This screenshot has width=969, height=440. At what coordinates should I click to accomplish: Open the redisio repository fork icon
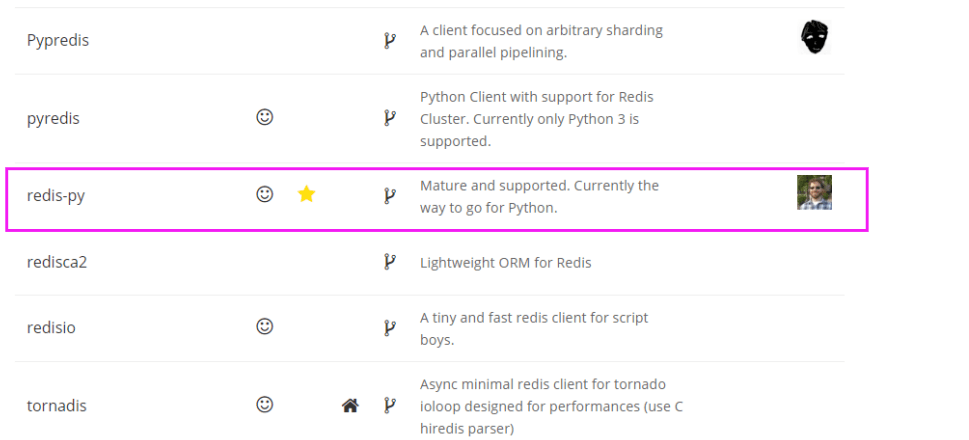[x=389, y=328]
